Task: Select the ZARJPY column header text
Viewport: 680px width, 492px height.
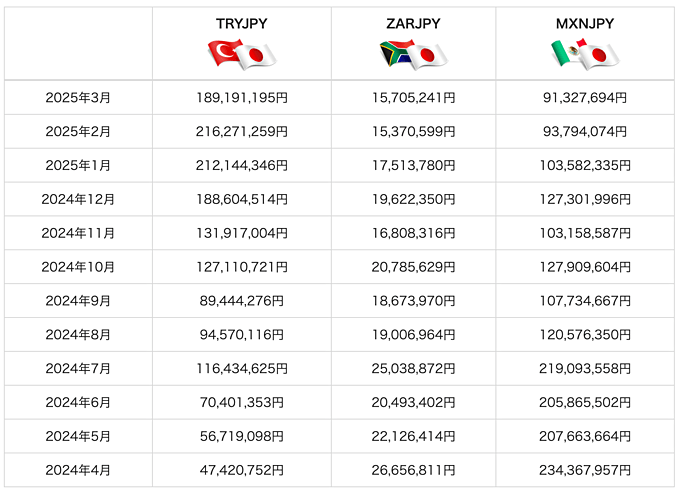Action: pyautogui.click(x=413, y=23)
